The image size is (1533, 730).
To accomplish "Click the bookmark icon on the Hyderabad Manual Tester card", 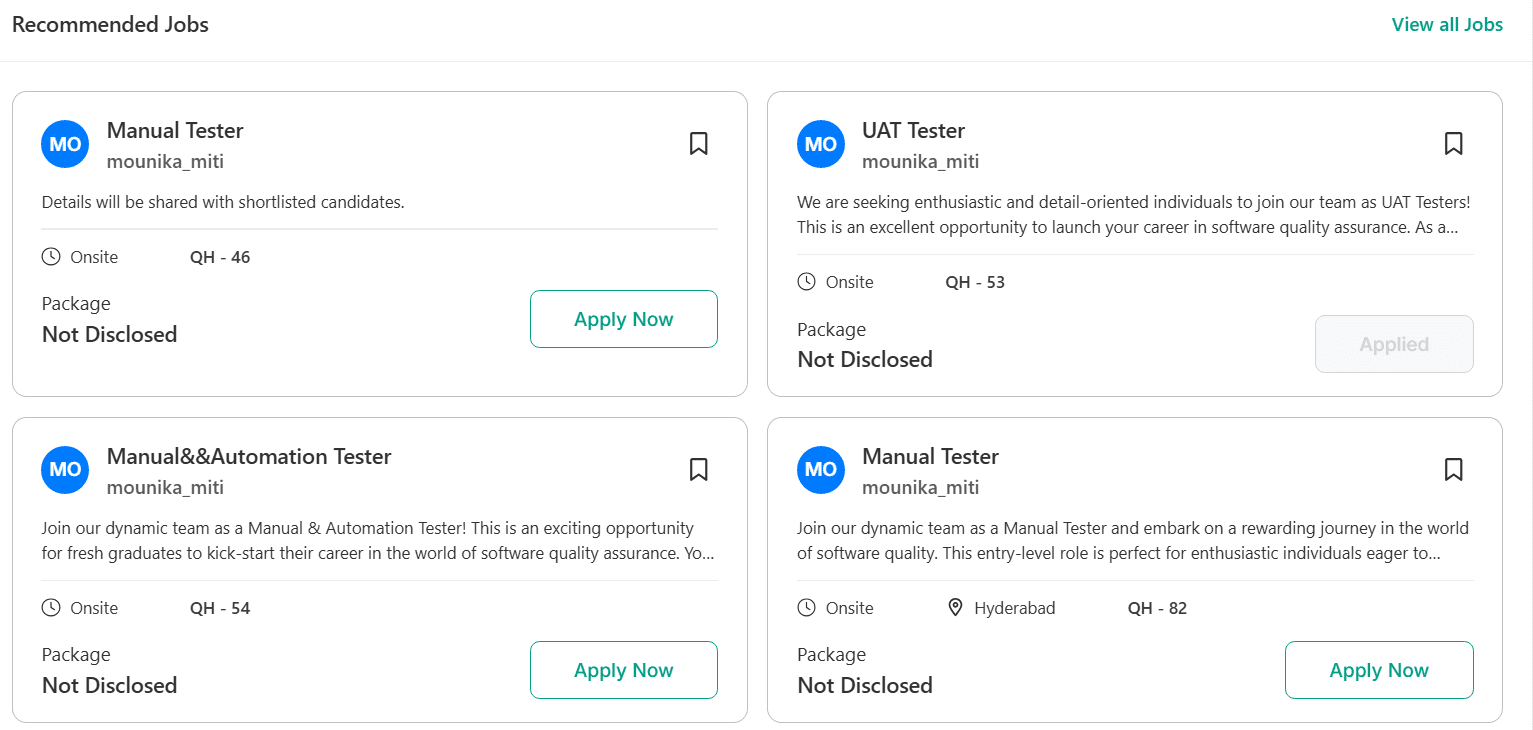I will click(x=1454, y=470).
